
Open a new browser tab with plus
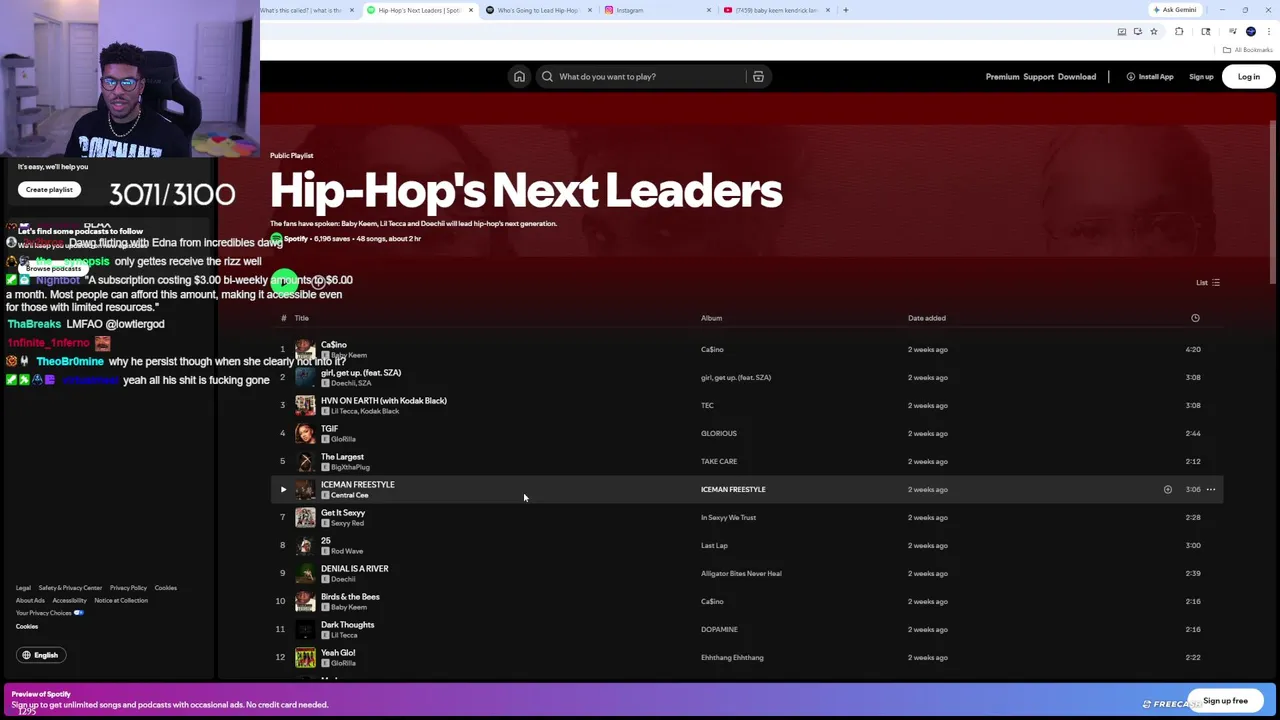(846, 10)
